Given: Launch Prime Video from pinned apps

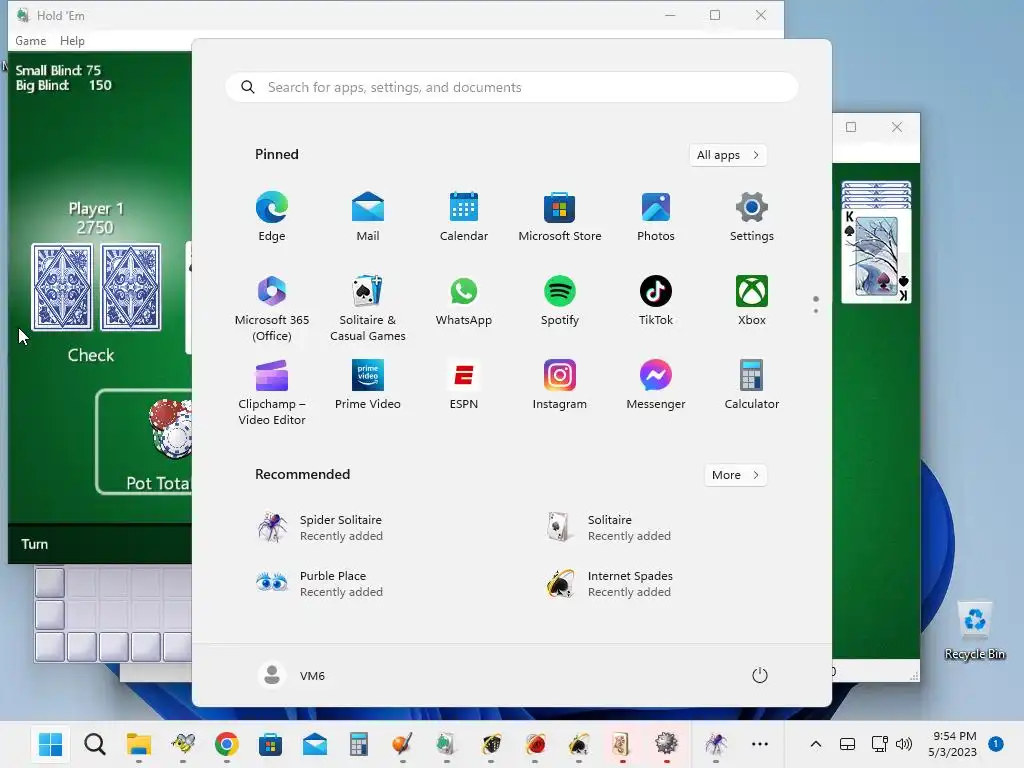Looking at the screenshot, I should coord(368,385).
